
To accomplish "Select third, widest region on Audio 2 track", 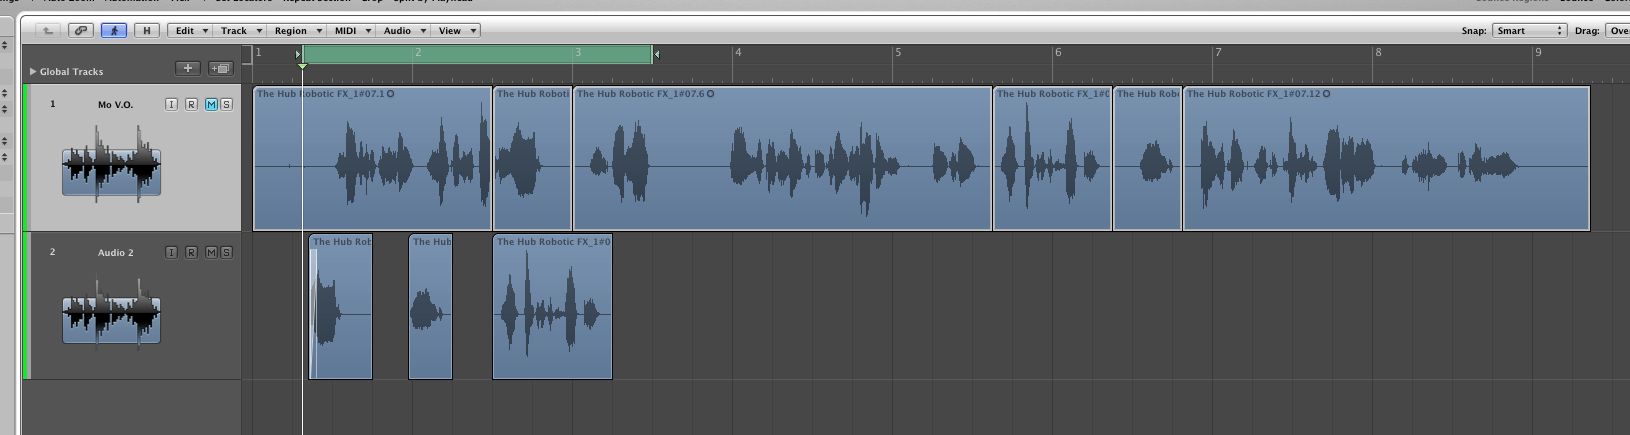I will coord(552,307).
